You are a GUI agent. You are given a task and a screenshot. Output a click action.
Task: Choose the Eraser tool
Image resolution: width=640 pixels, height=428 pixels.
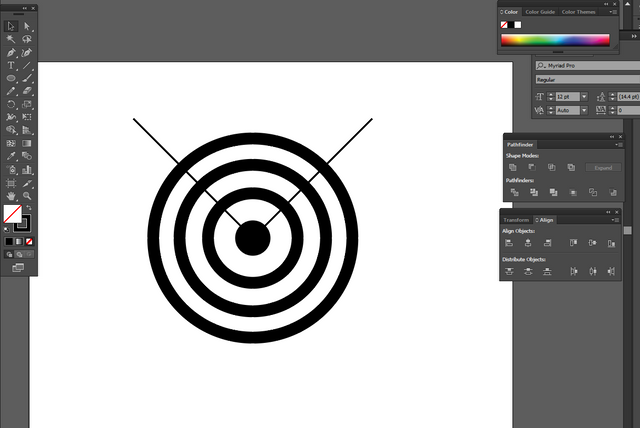pyautogui.click(x=27, y=91)
